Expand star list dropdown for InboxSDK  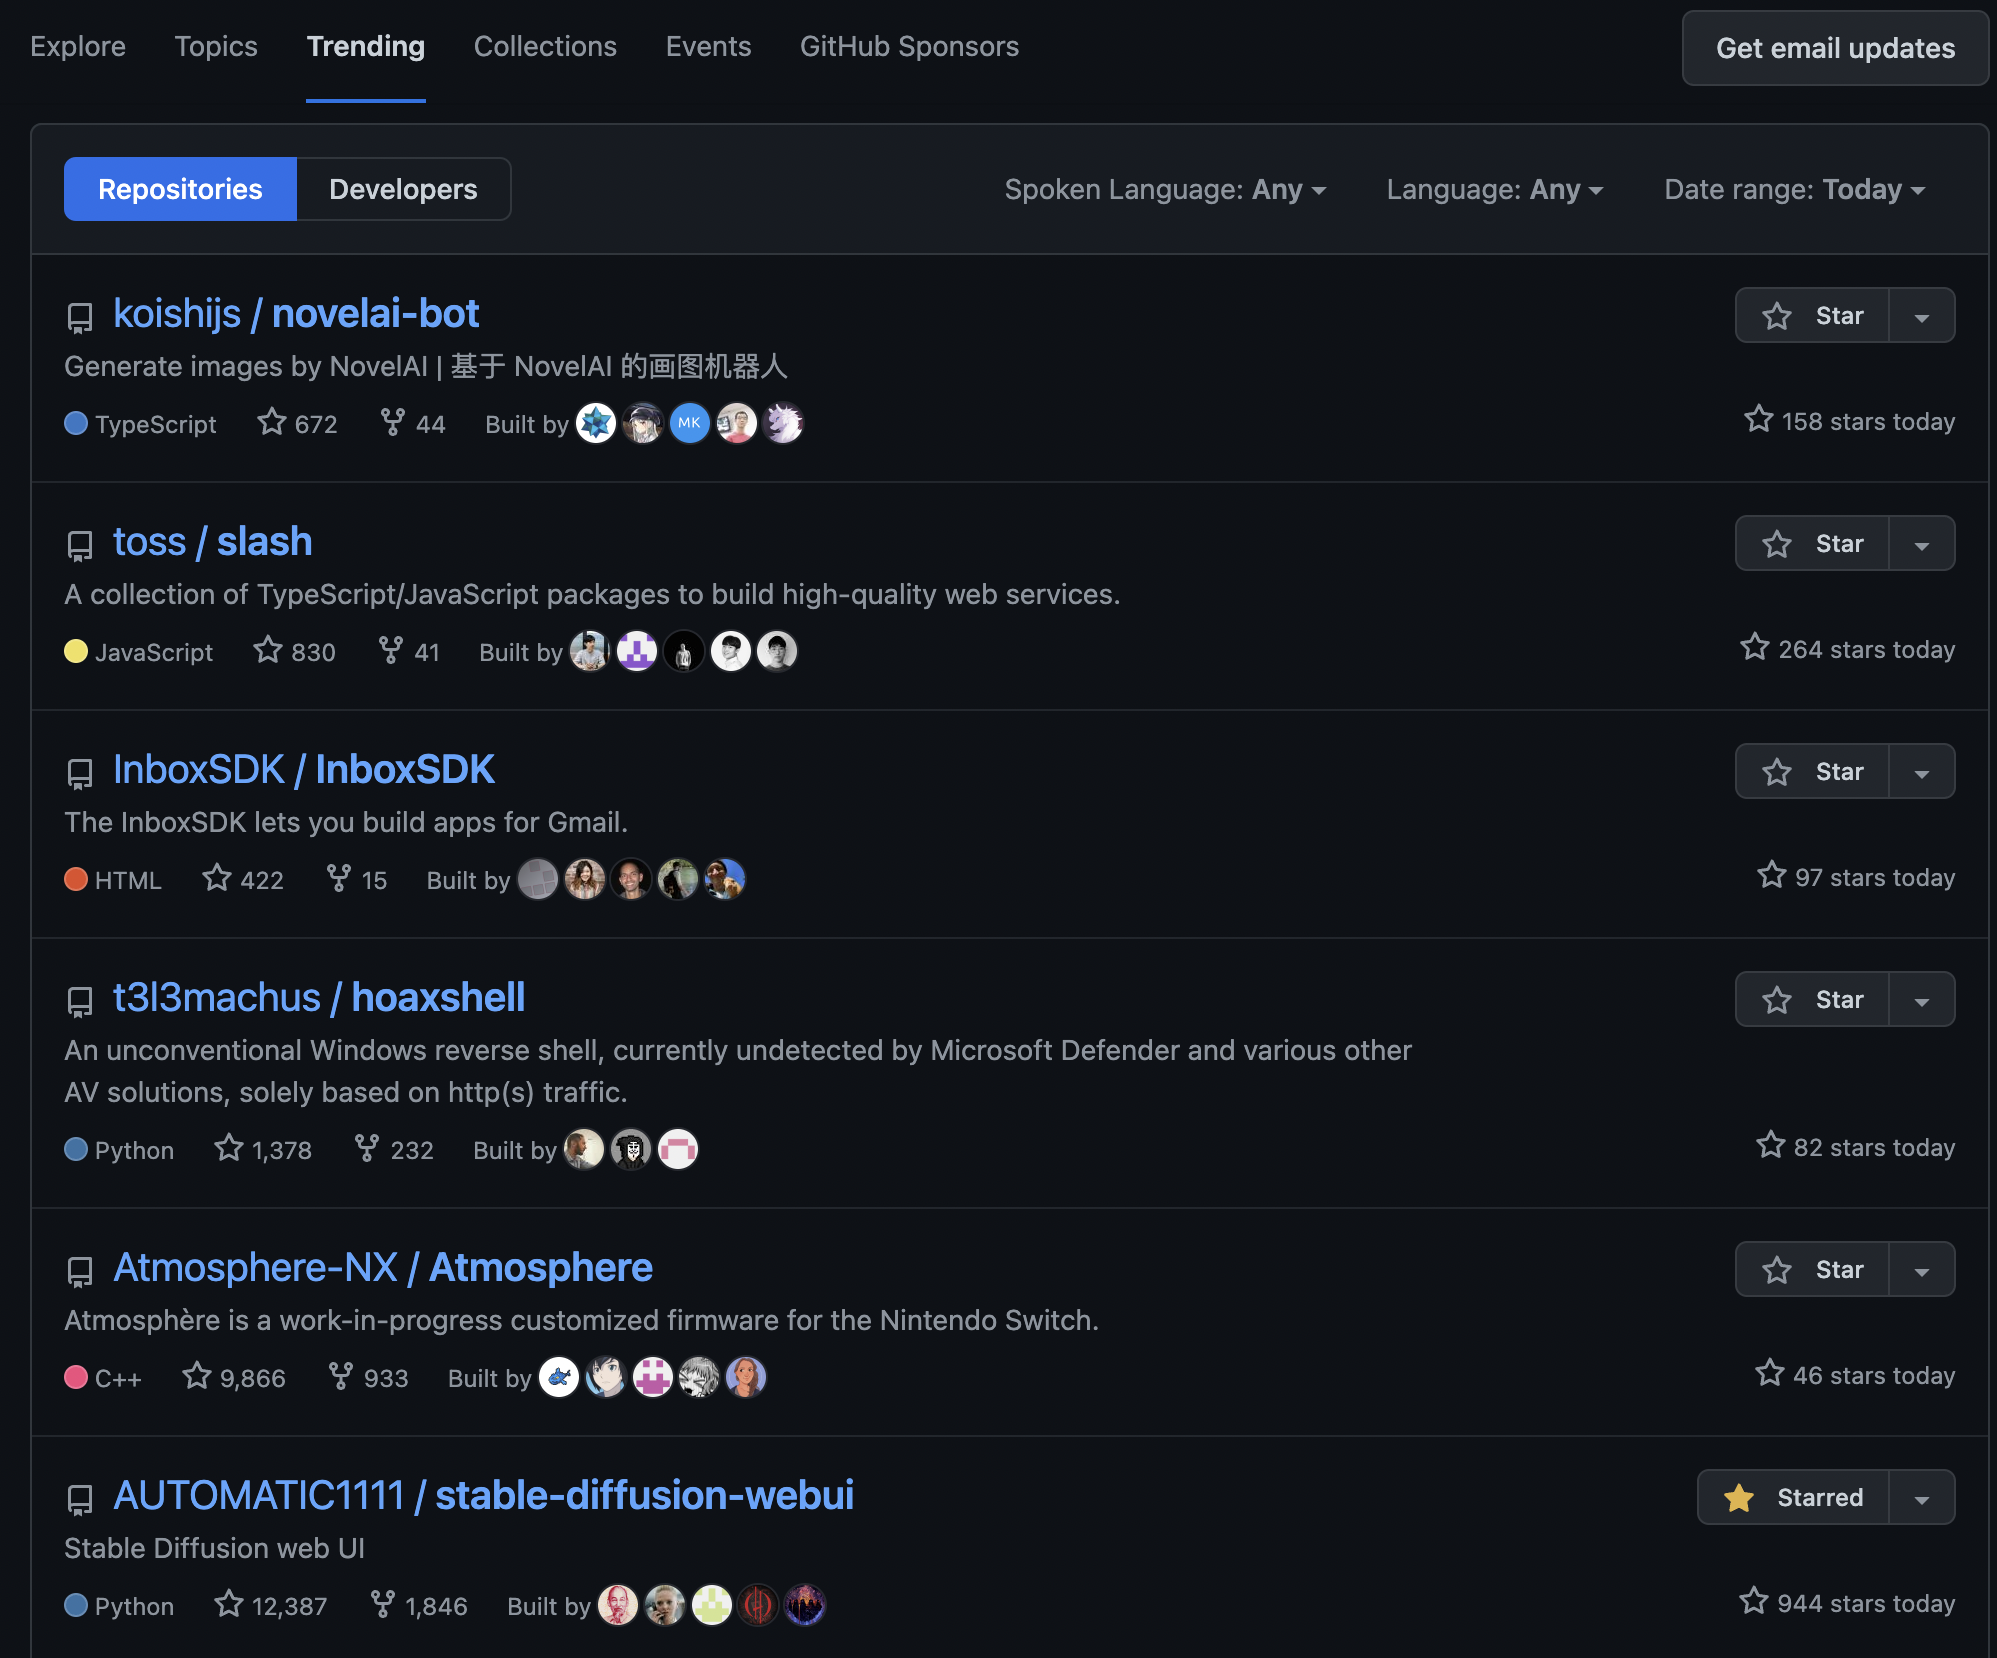coord(1921,771)
